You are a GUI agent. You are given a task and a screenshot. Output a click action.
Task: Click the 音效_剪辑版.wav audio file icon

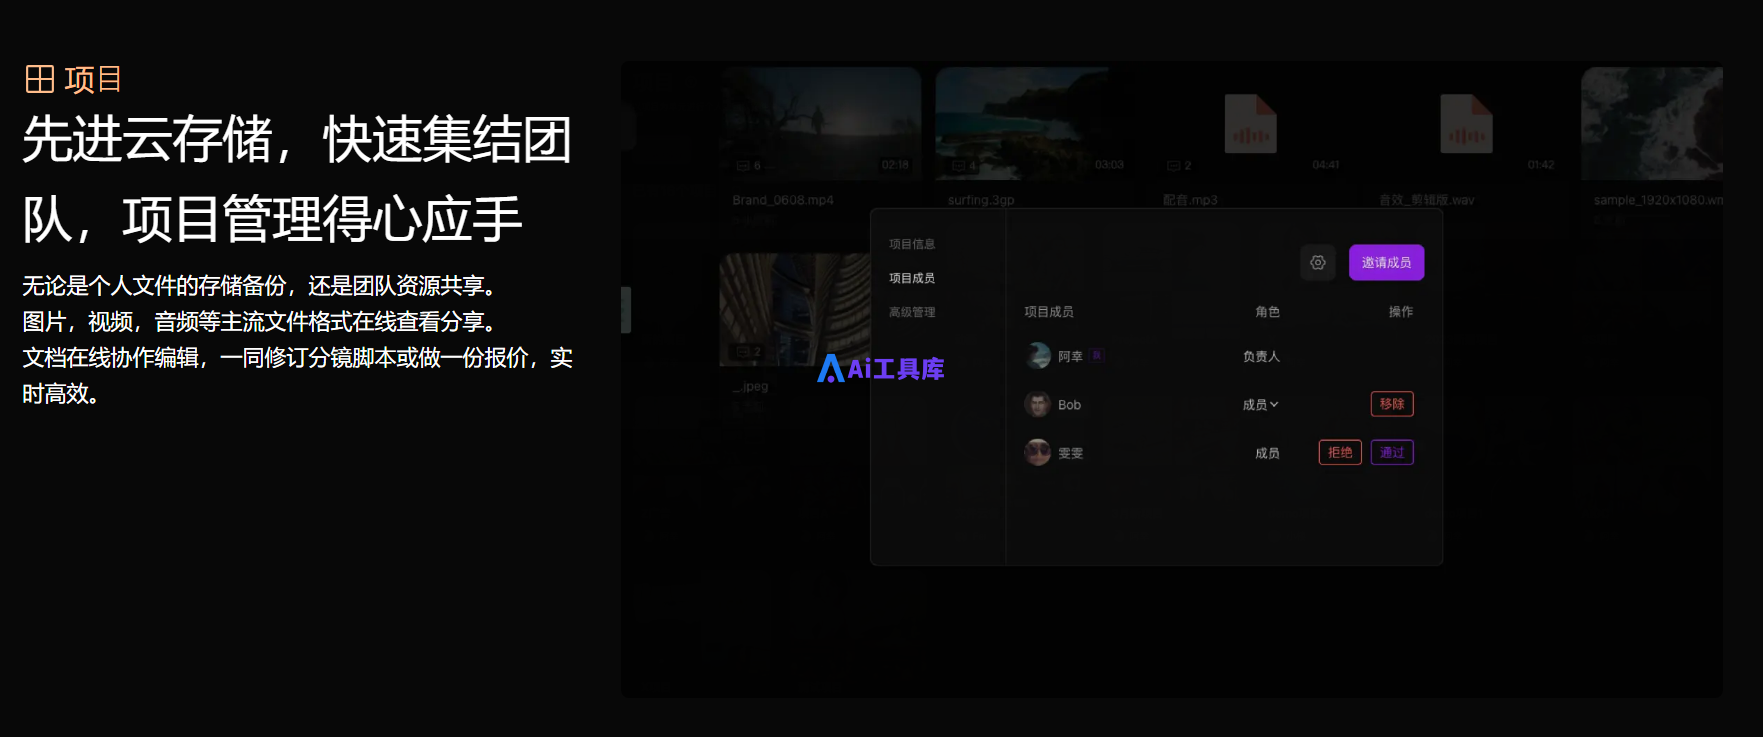coord(1466,124)
